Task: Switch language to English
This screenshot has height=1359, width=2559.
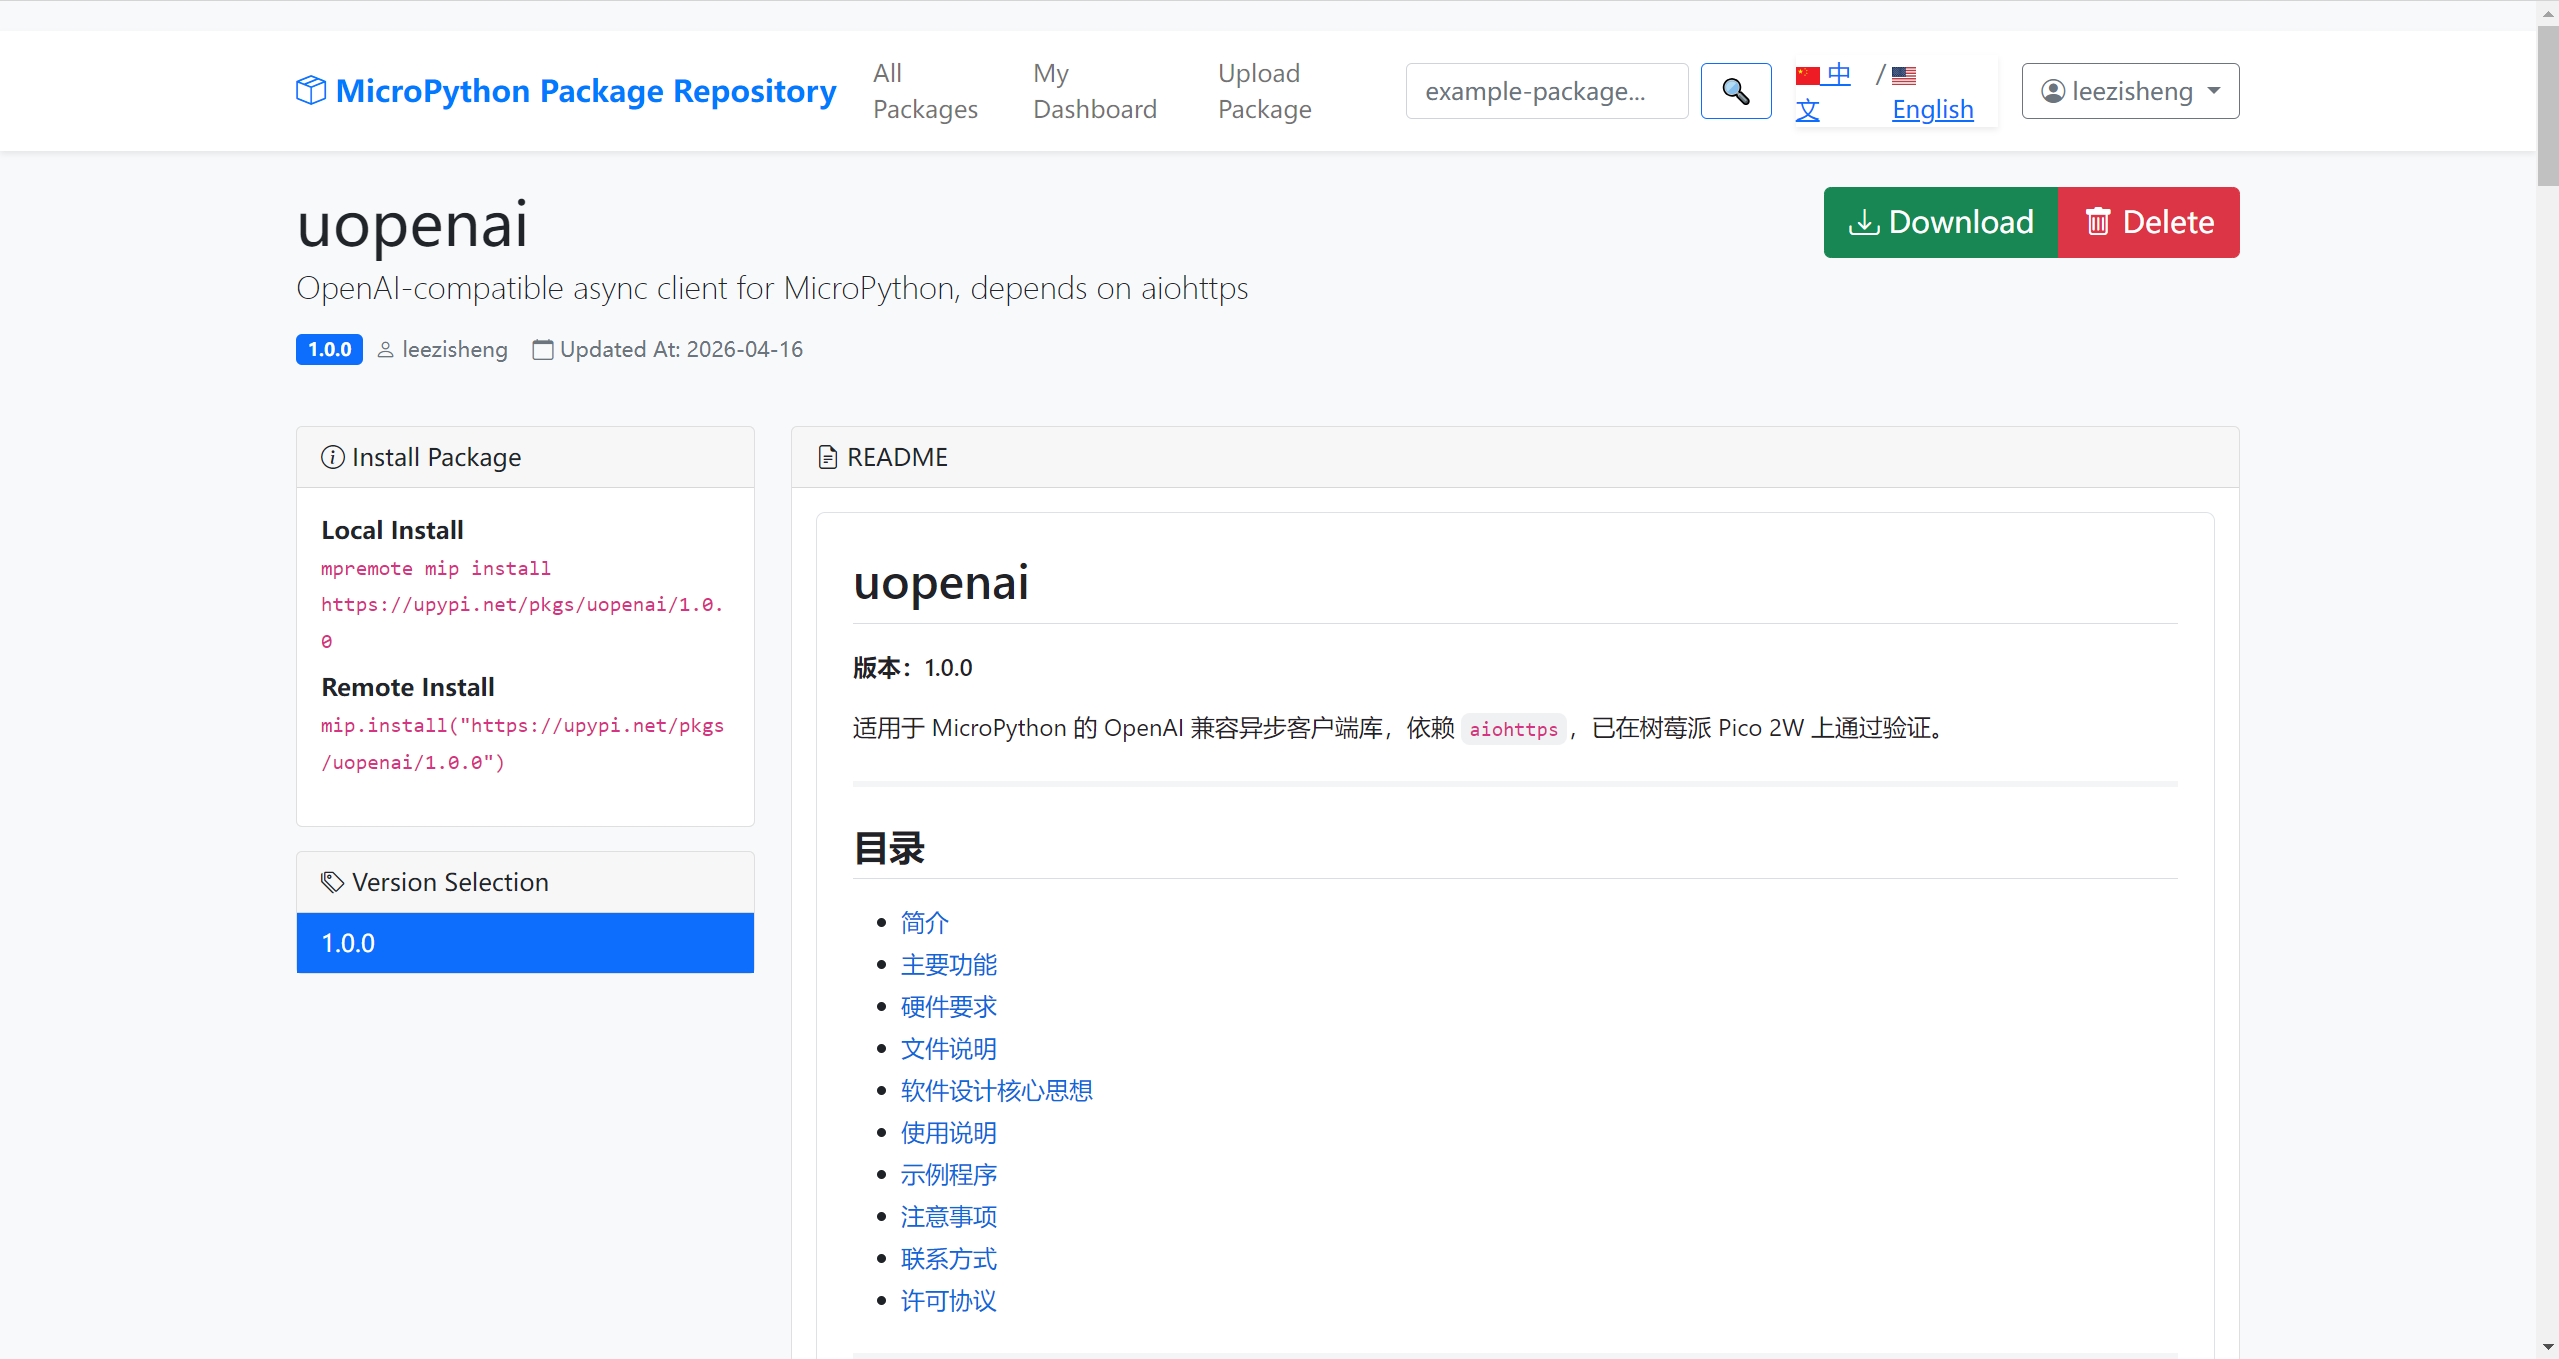Action: click(x=1931, y=109)
